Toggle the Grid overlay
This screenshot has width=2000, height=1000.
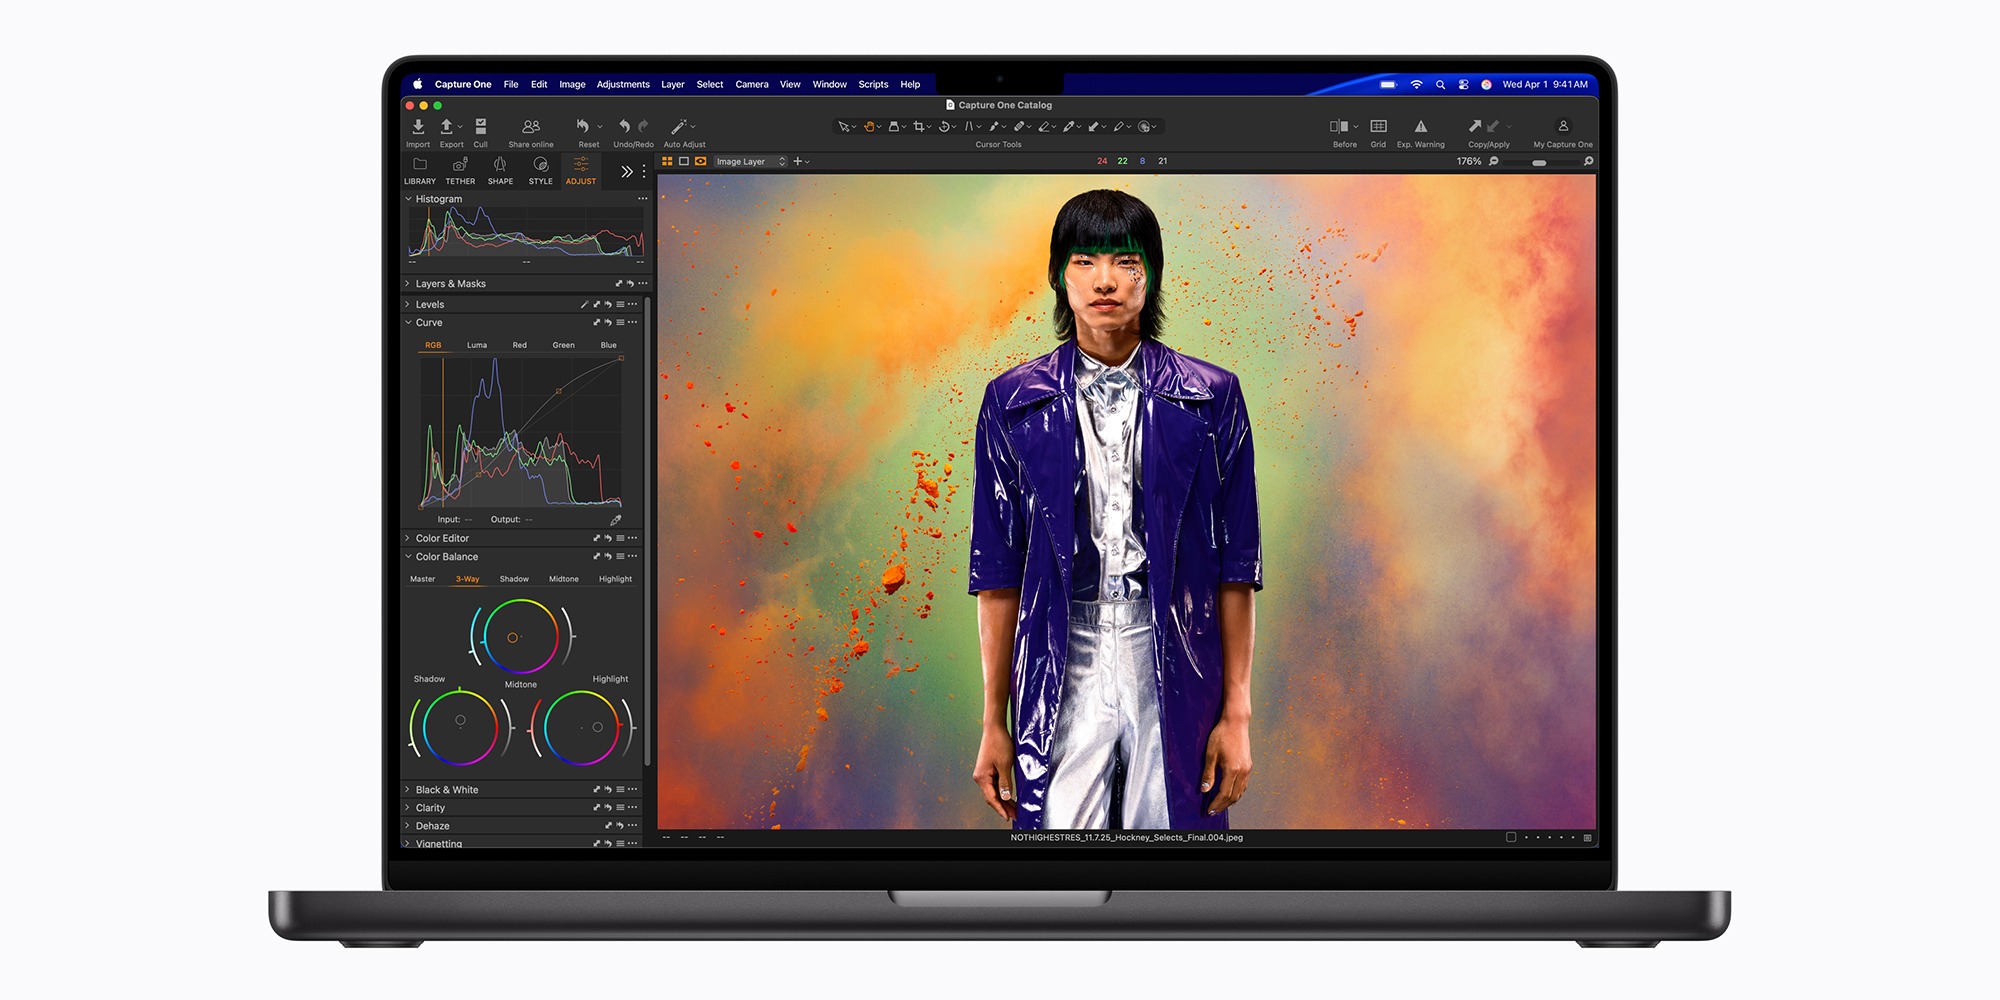[x=1378, y=127]
